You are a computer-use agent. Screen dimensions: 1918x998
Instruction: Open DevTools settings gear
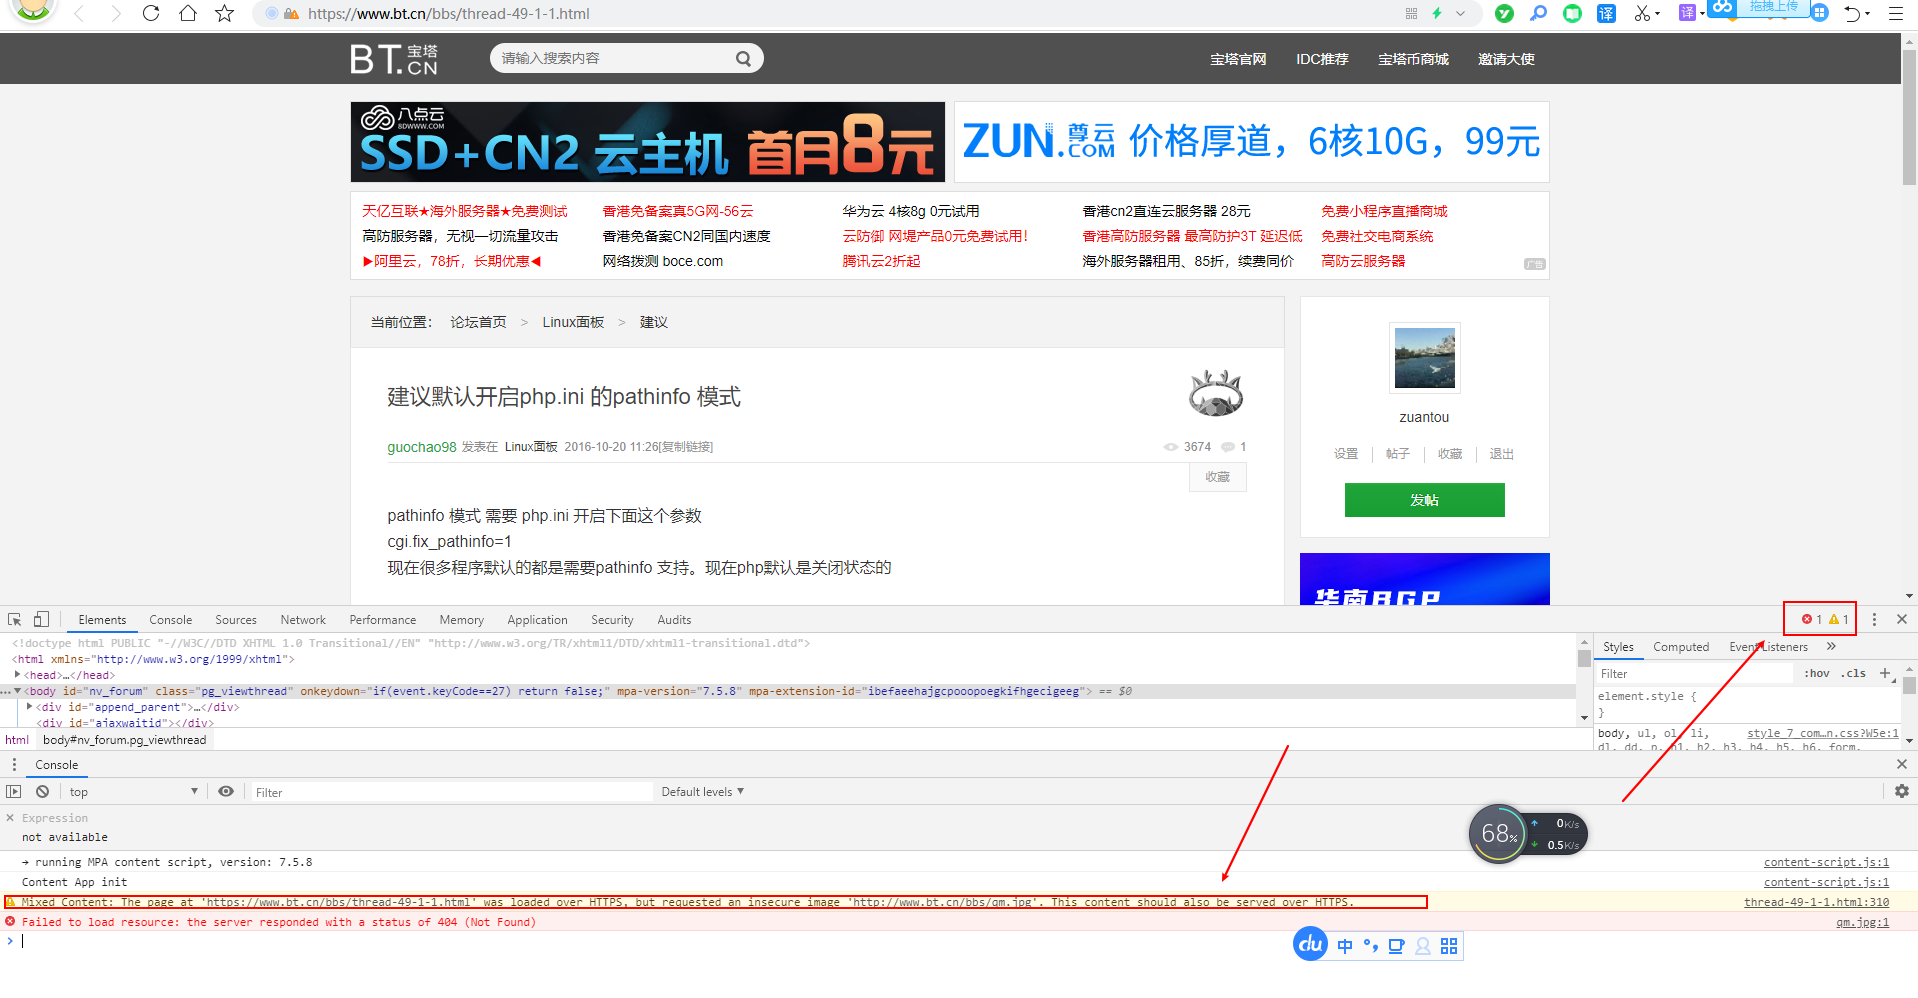click(1899, 791)
